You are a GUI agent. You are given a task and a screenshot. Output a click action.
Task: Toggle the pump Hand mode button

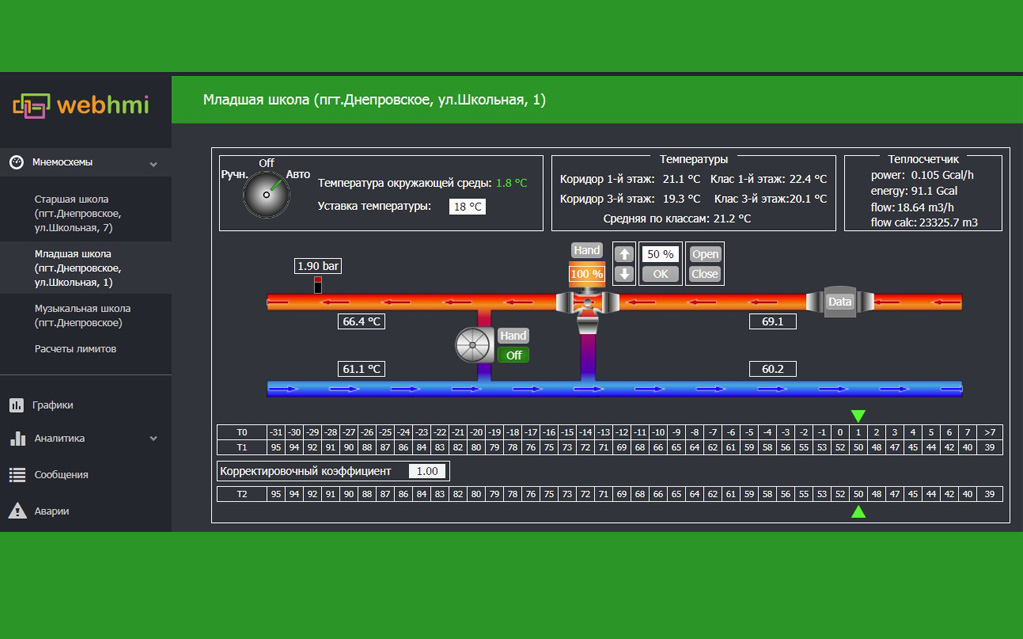tap(513, 336)
